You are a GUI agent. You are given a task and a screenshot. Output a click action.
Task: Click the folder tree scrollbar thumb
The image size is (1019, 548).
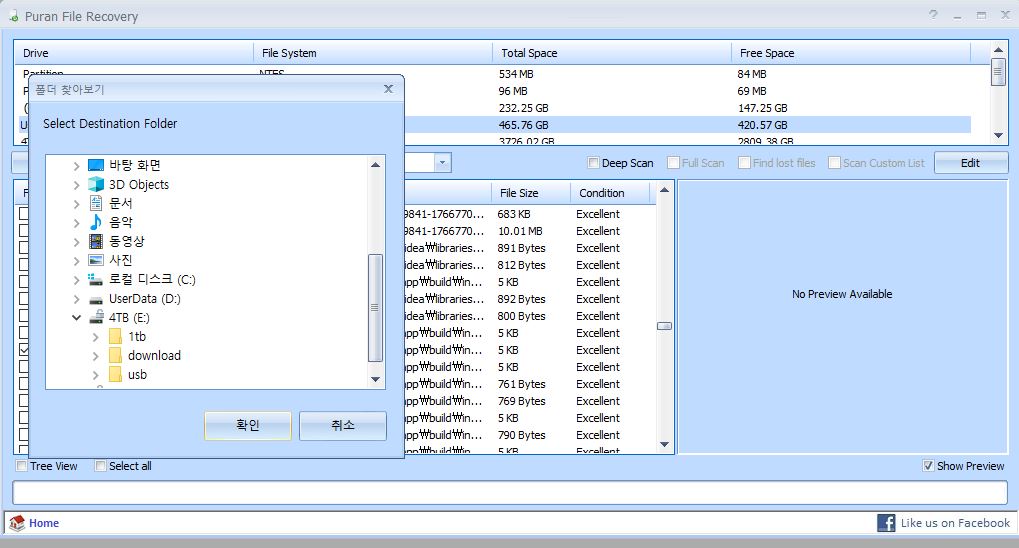375,307
